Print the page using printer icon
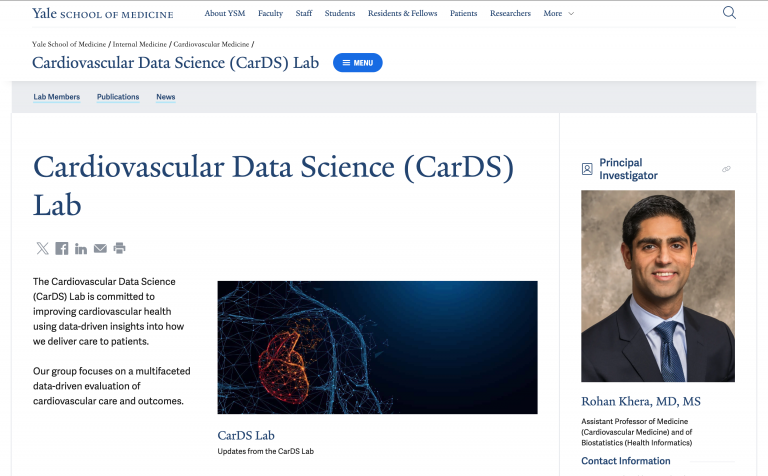The width and height of the screenshot is (768, 476). coord(120,248)
